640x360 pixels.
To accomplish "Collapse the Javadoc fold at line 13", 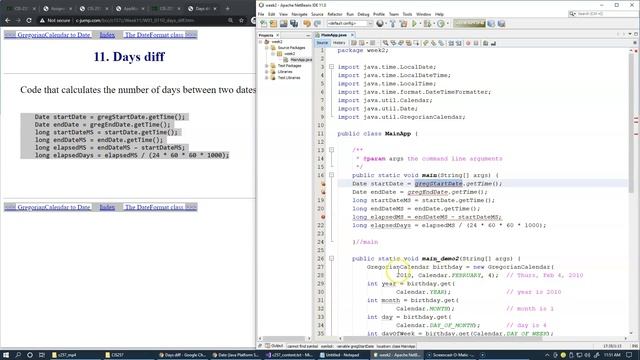I will point(331,150).
